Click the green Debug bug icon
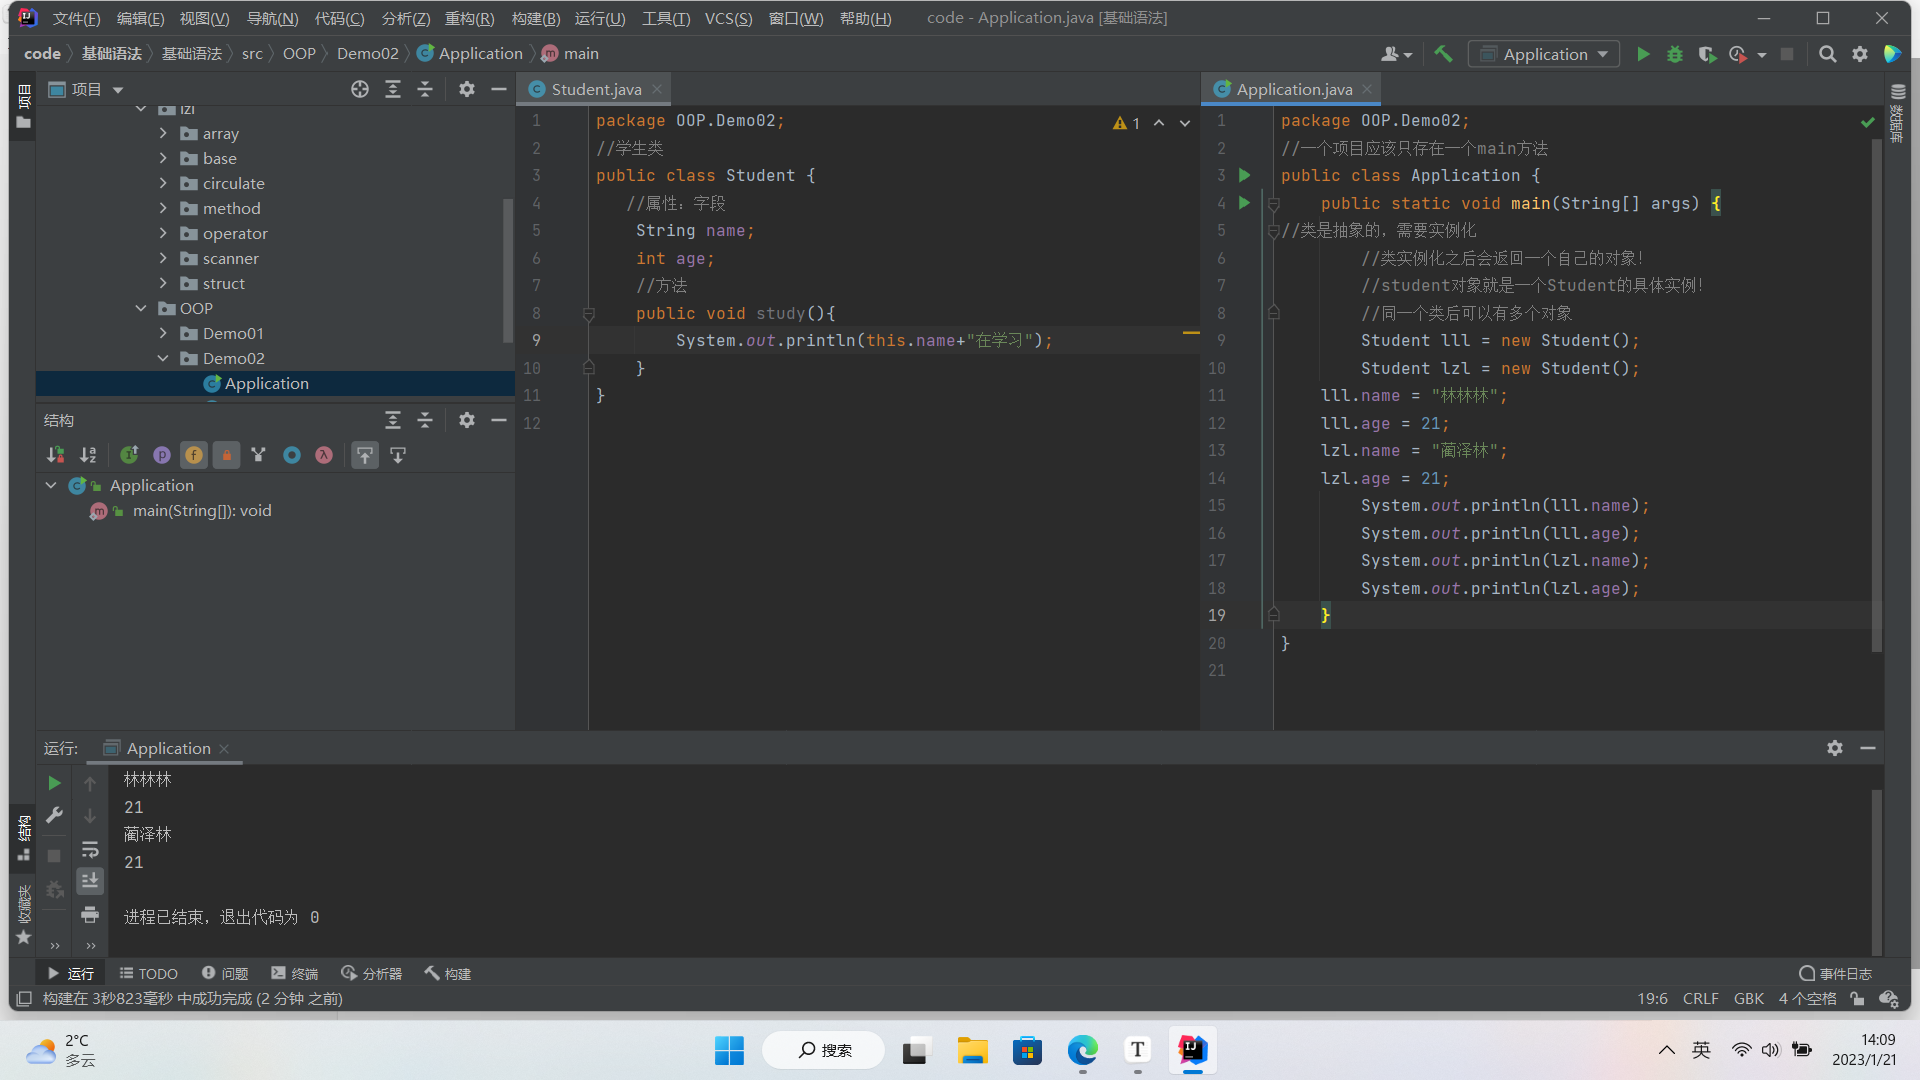This screenshot has height=1080, width=1920. tap(1675, 54)
